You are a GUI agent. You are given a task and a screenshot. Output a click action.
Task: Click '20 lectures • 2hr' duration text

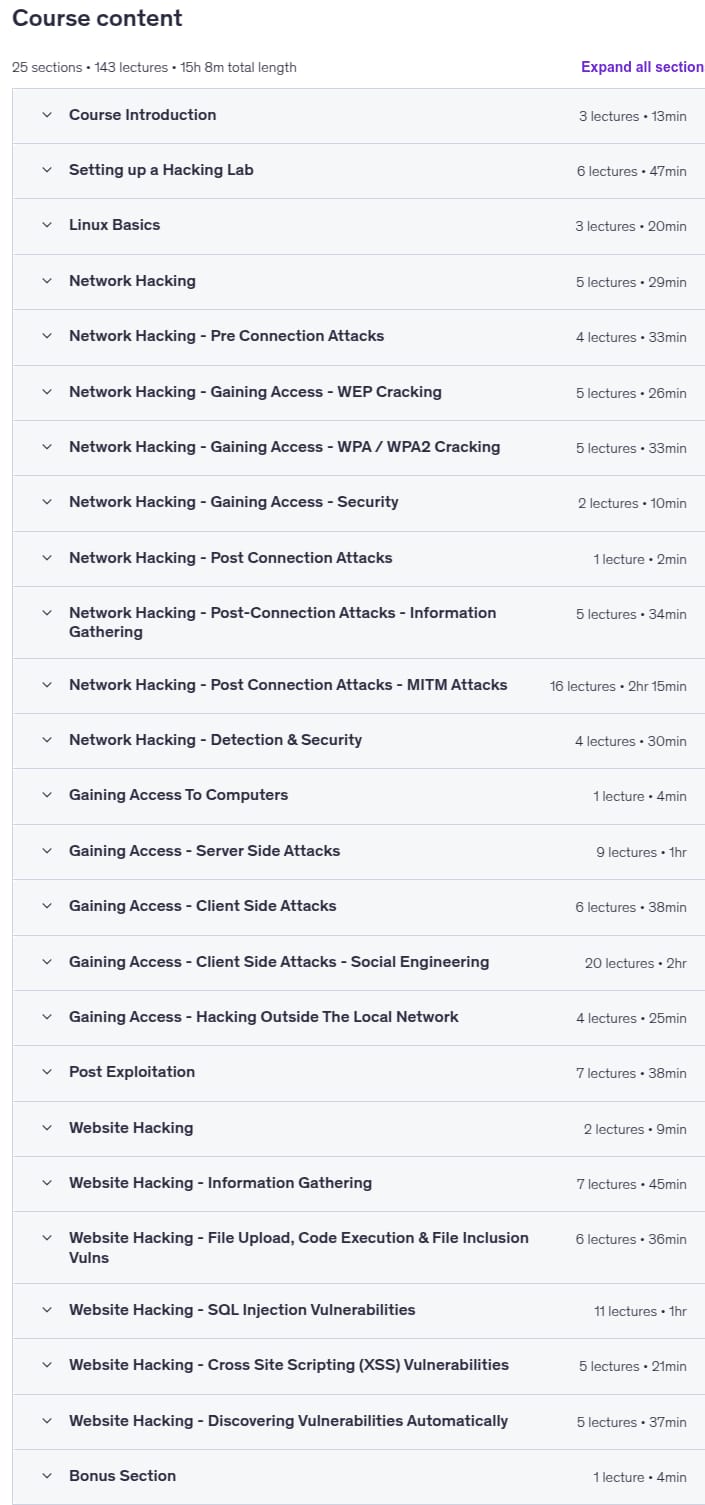(636, 963)
